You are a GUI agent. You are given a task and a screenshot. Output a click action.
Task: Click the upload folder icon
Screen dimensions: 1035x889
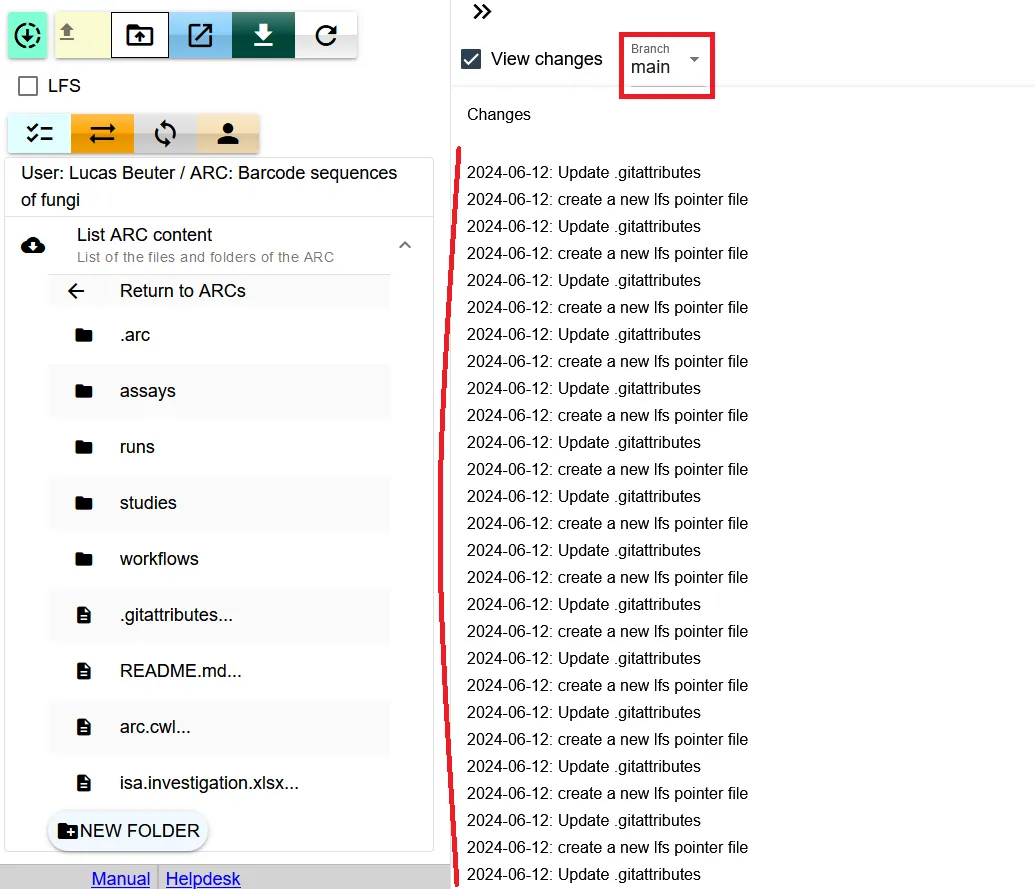pos(140,35)
